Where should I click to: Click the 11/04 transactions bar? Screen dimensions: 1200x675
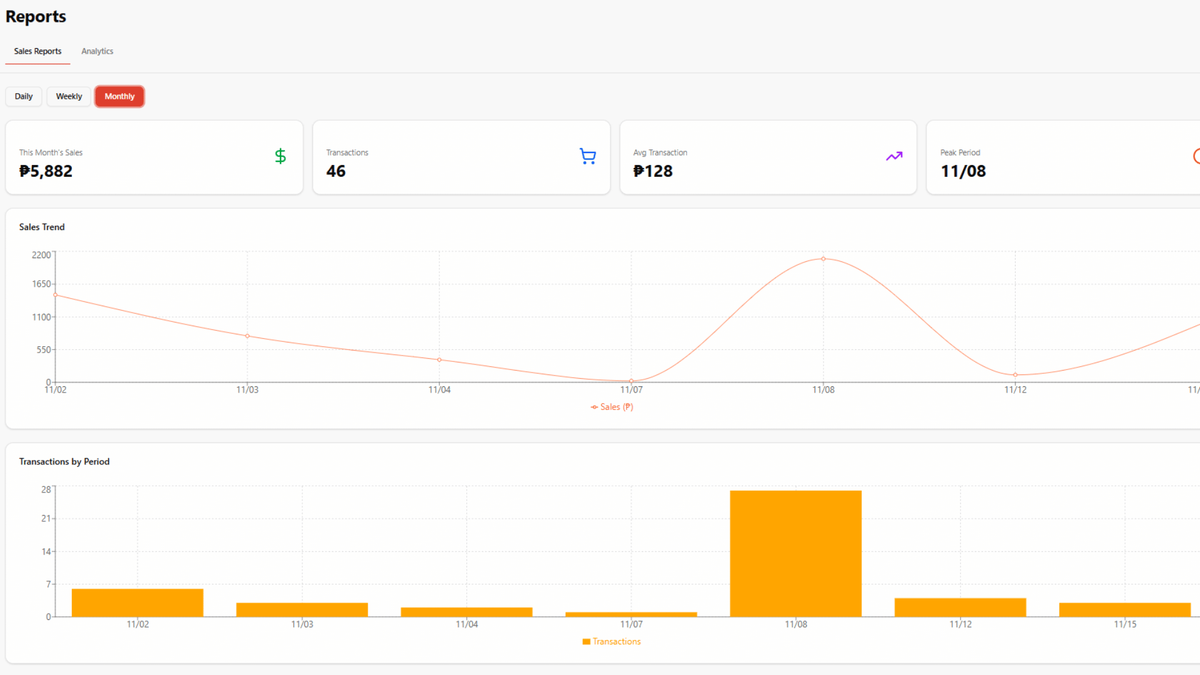pyautogui.click(x=467, y=612)
